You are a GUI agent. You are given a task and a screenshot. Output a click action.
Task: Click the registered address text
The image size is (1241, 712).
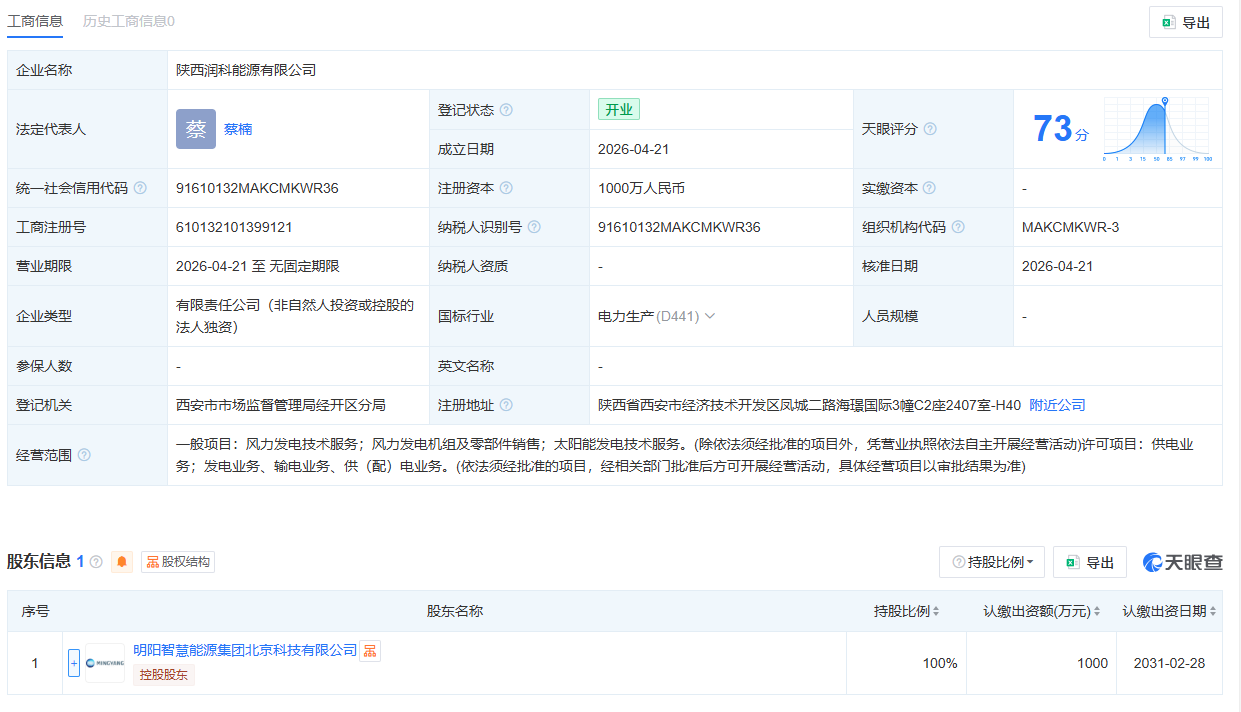click(809, 405)
